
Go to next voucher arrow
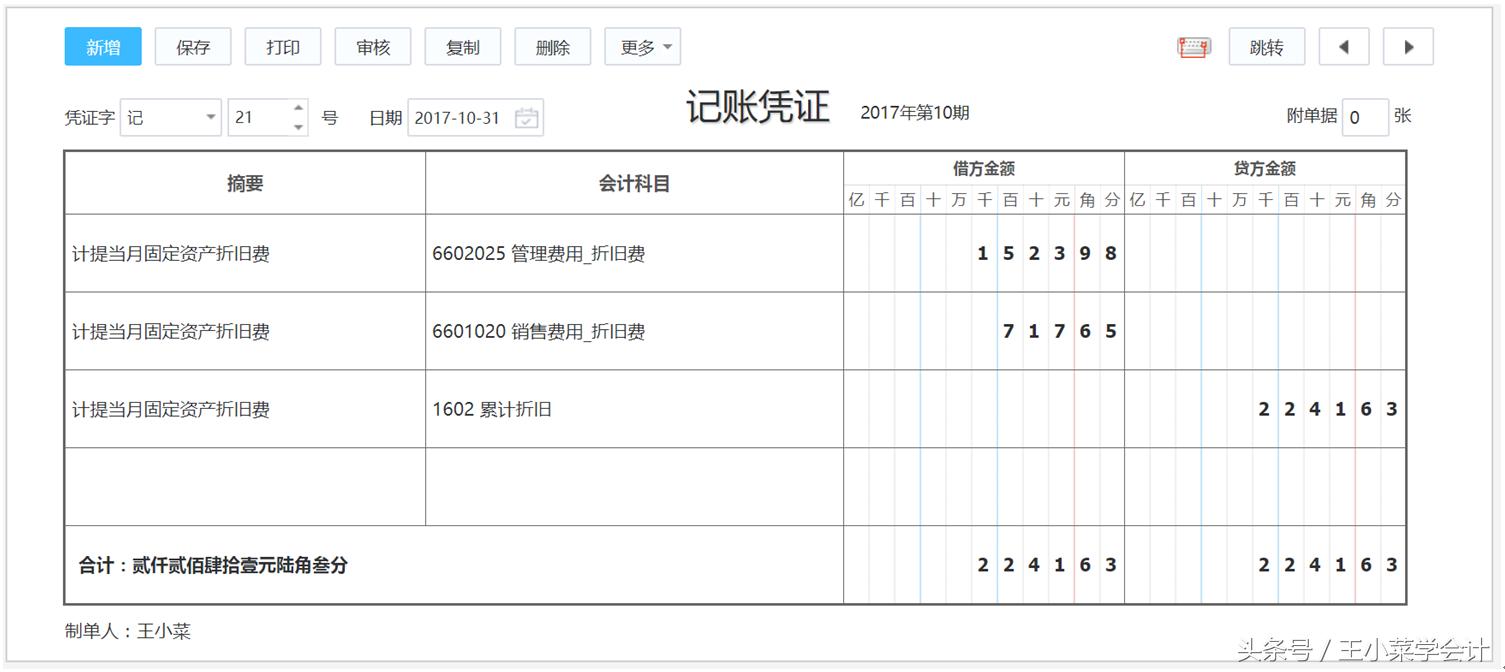[1408, 47]
